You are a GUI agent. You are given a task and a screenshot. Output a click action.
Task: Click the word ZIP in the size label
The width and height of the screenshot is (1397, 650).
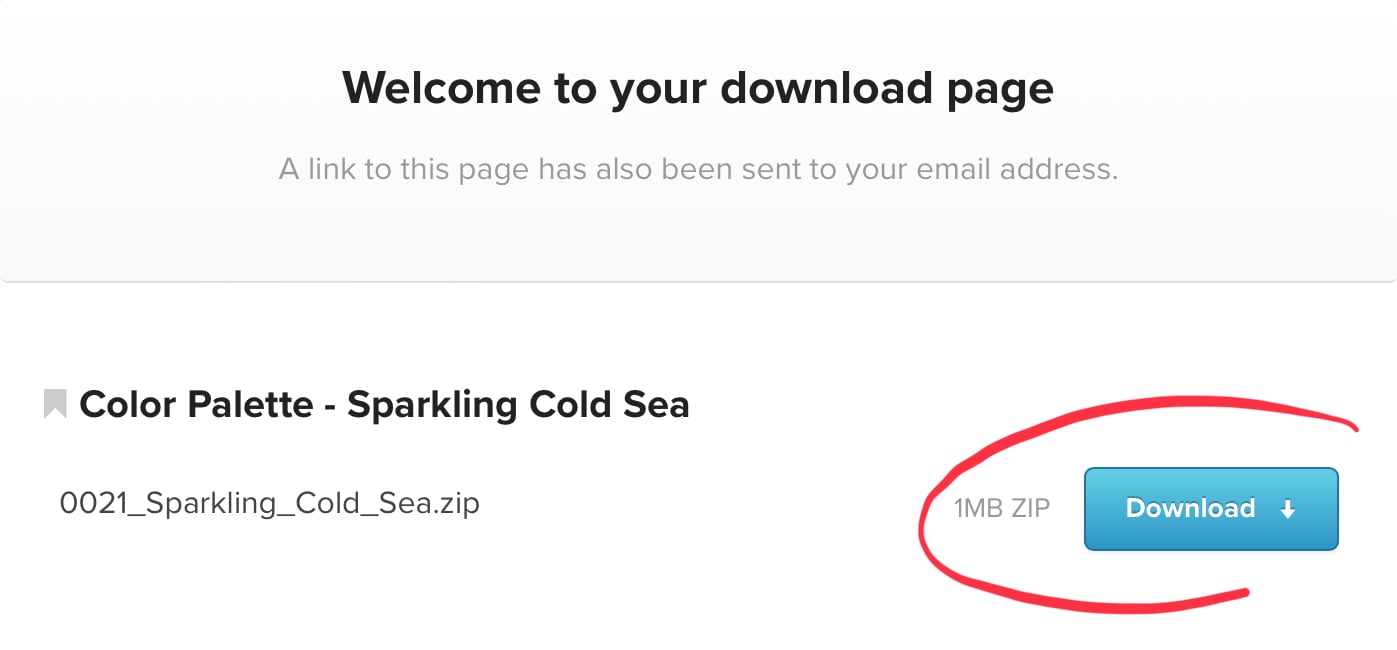tap(1029, 509)
